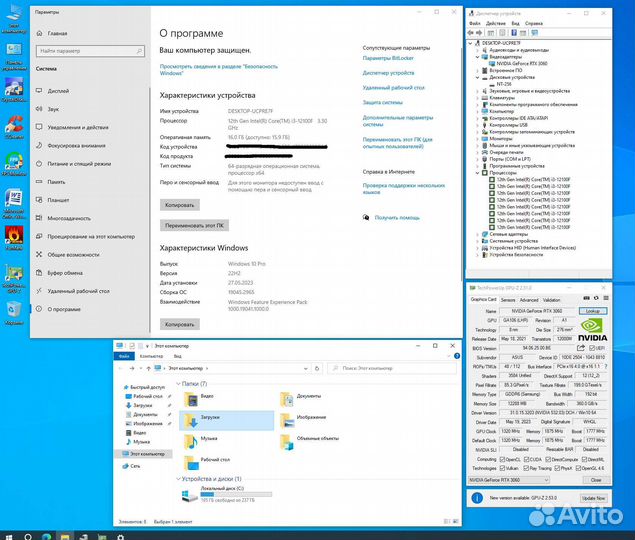Select the Видео folder icon in Explorer

click(192, 399)
